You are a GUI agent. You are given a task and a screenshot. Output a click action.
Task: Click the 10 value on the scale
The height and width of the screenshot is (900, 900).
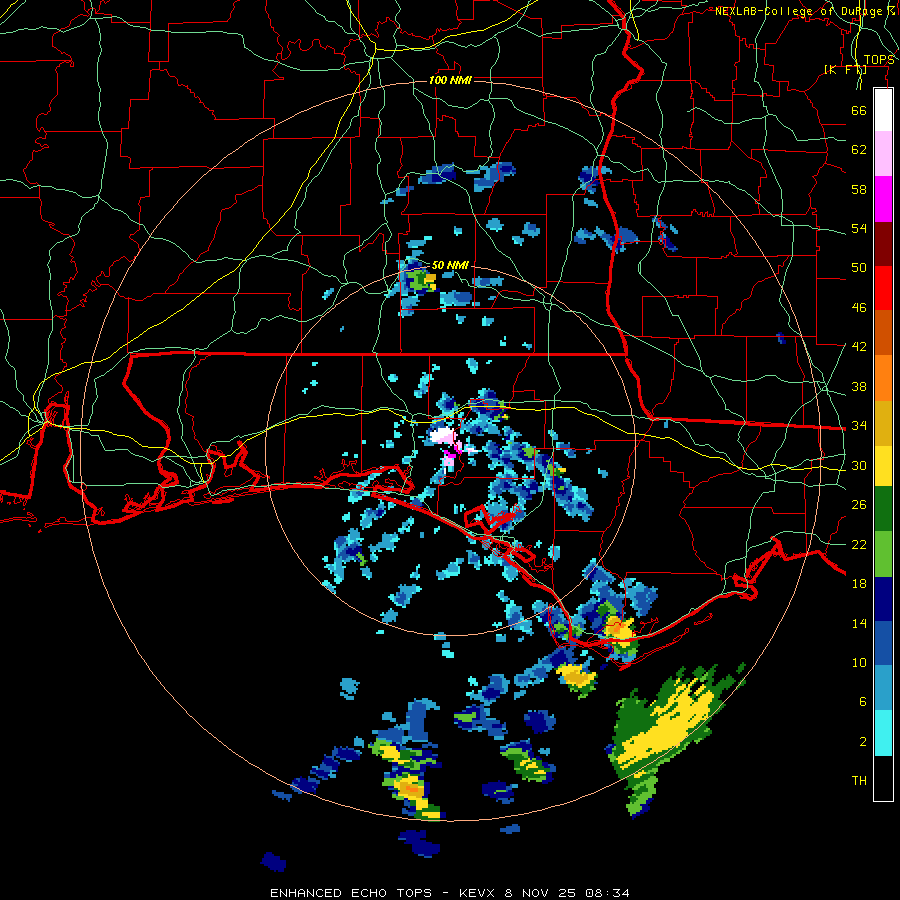tap(859, 662)
